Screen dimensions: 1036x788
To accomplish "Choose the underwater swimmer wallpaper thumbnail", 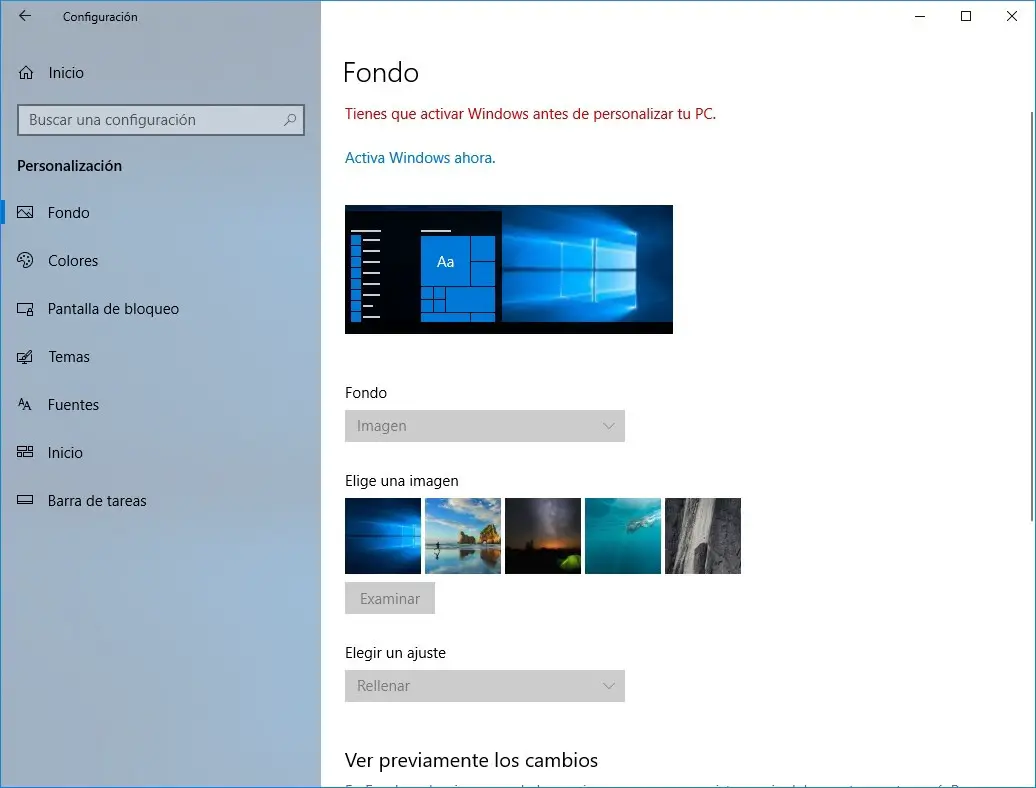I will pos(622,536).
